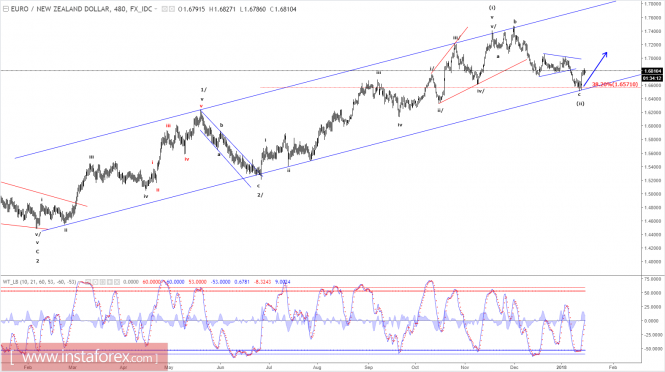Screen dimensions: 665x372
Task: Click -50.0000 on the oscillator axis
Action: pos(653,349)
